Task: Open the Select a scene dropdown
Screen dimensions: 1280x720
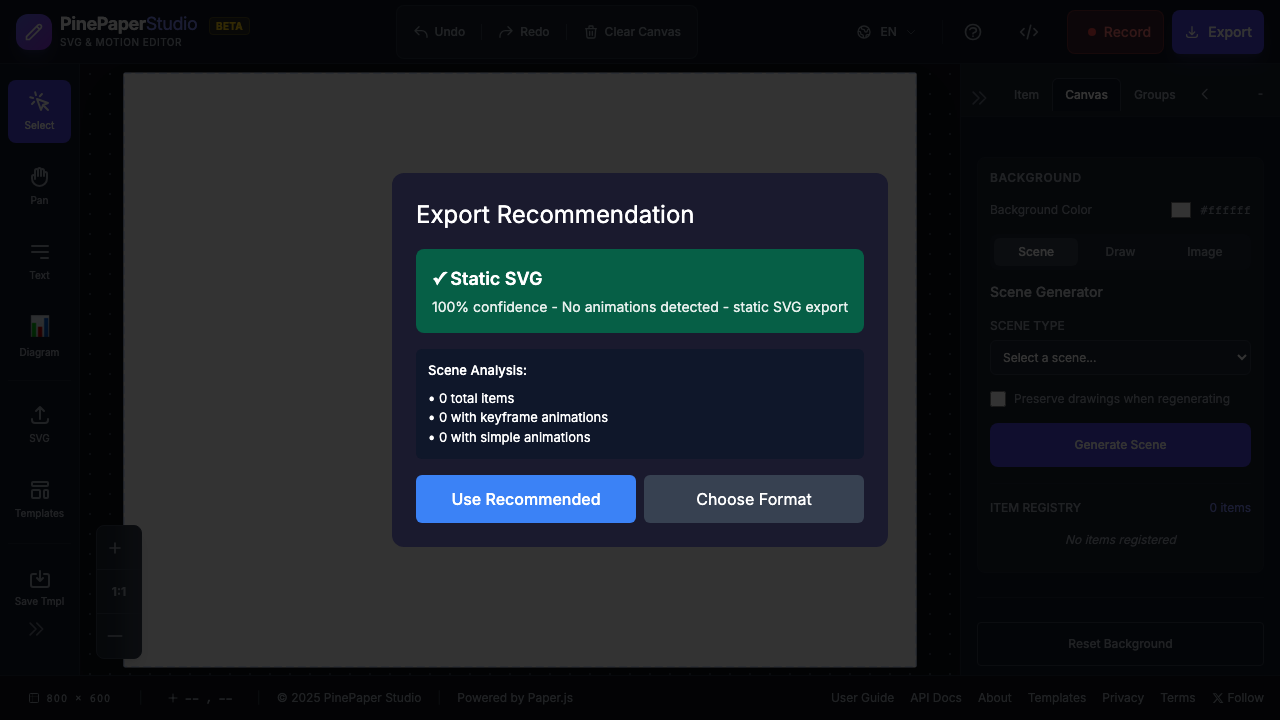Action: (x=1119, y=356)
